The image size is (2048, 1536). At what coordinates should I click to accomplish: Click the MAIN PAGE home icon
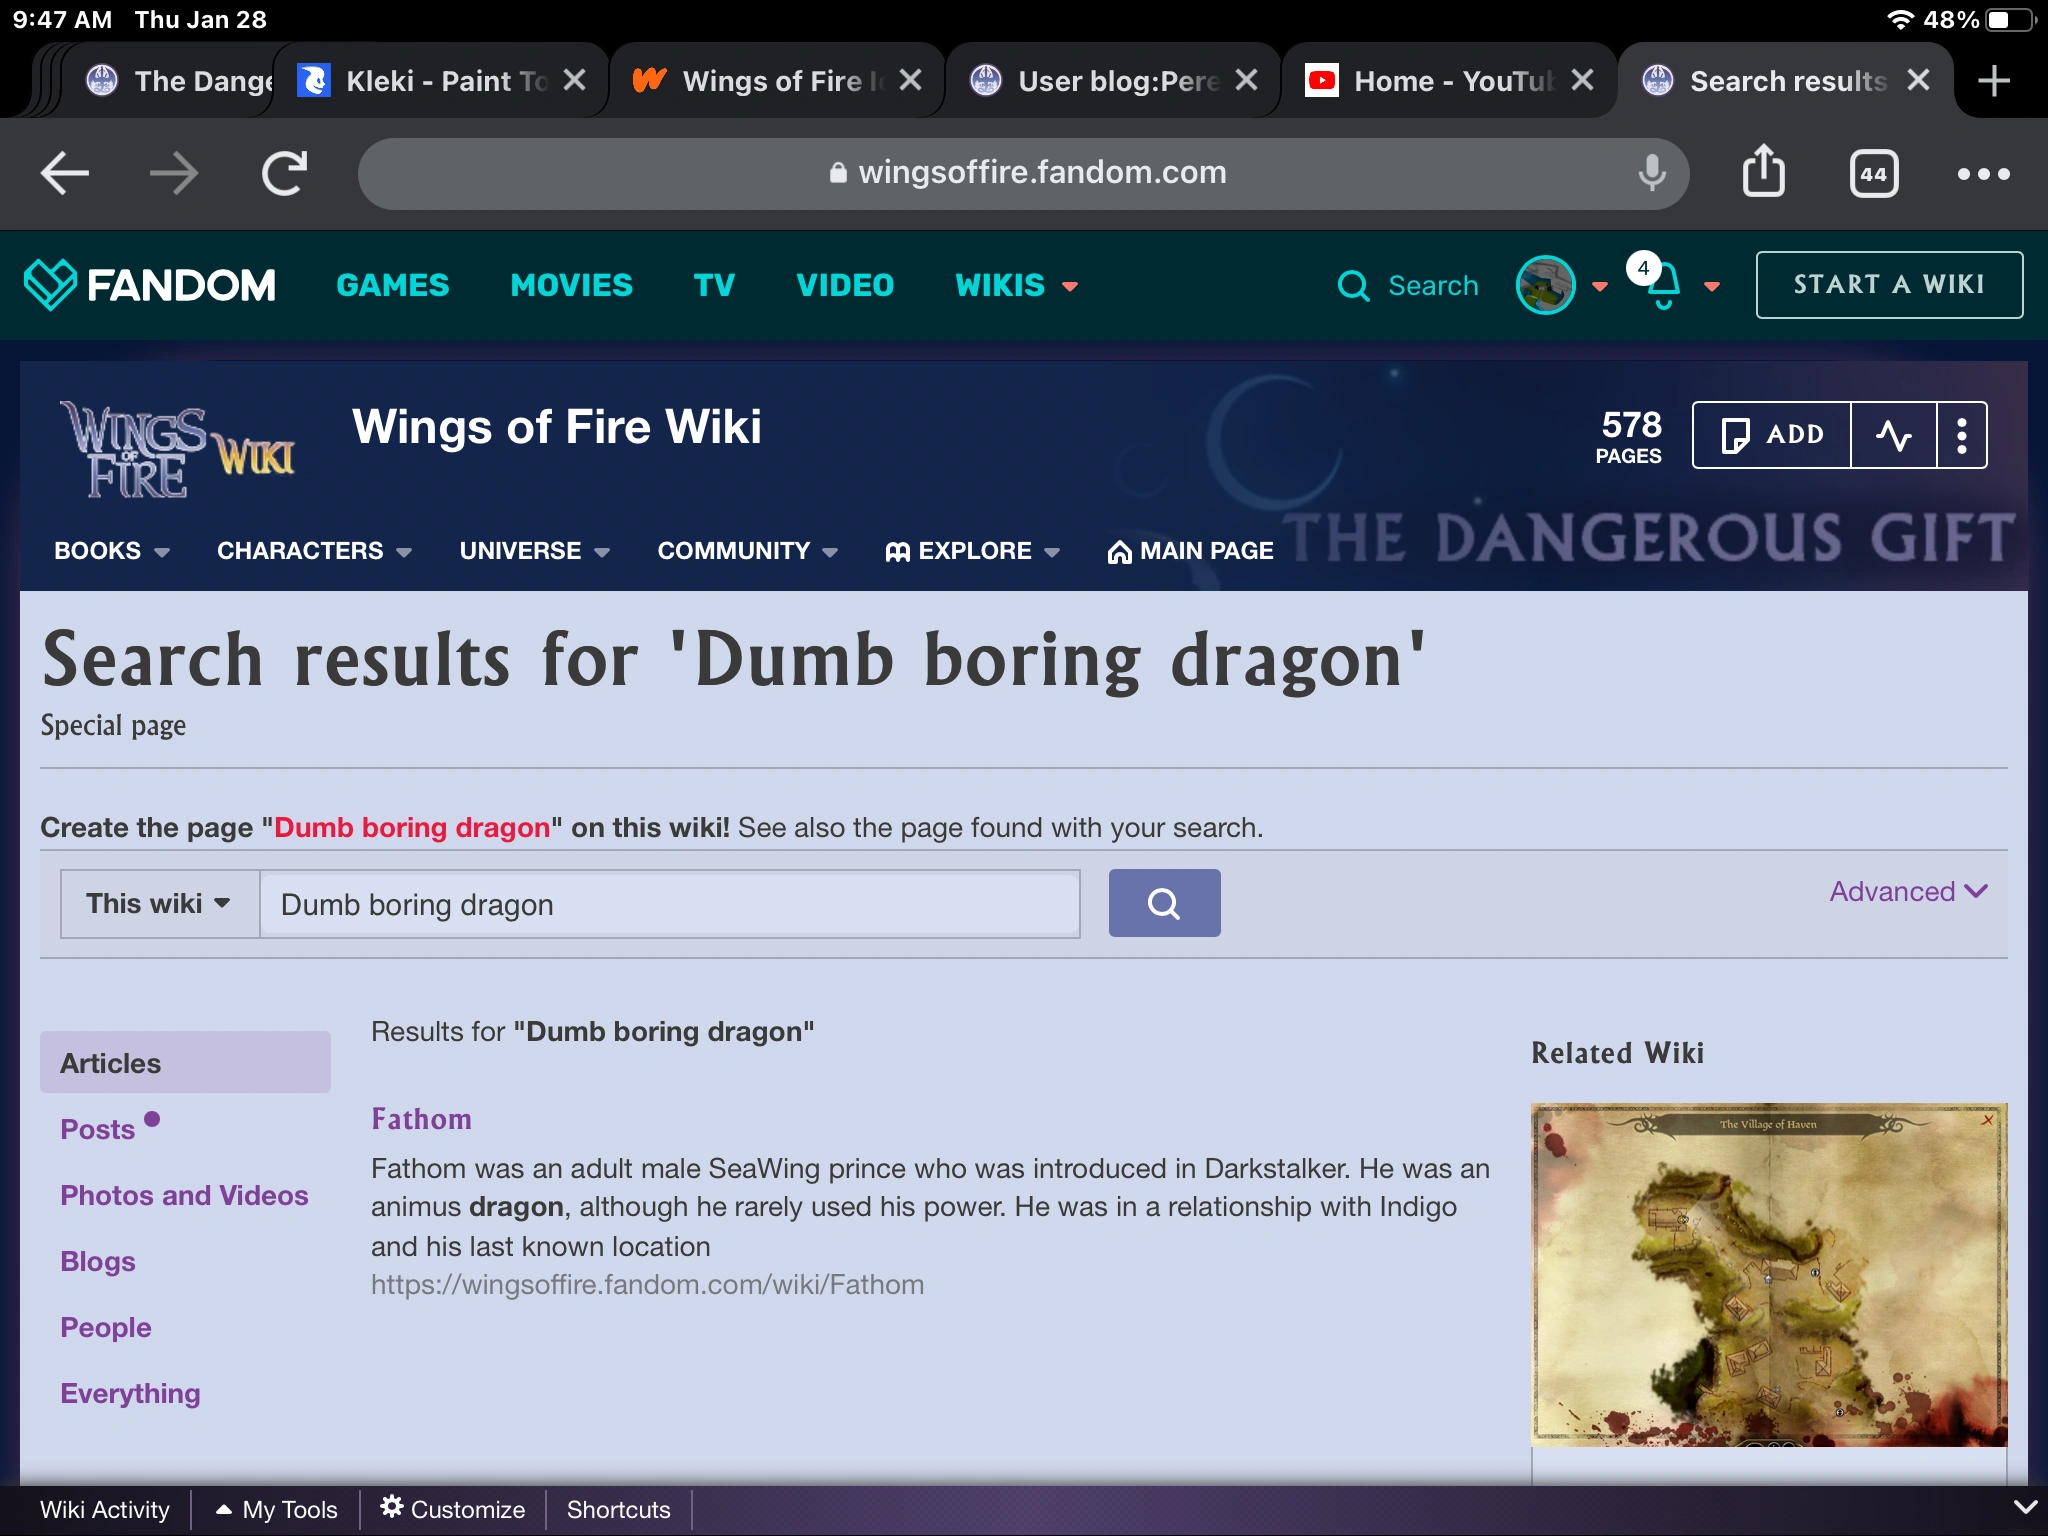pyautogui.click(x=1118, y=551)
